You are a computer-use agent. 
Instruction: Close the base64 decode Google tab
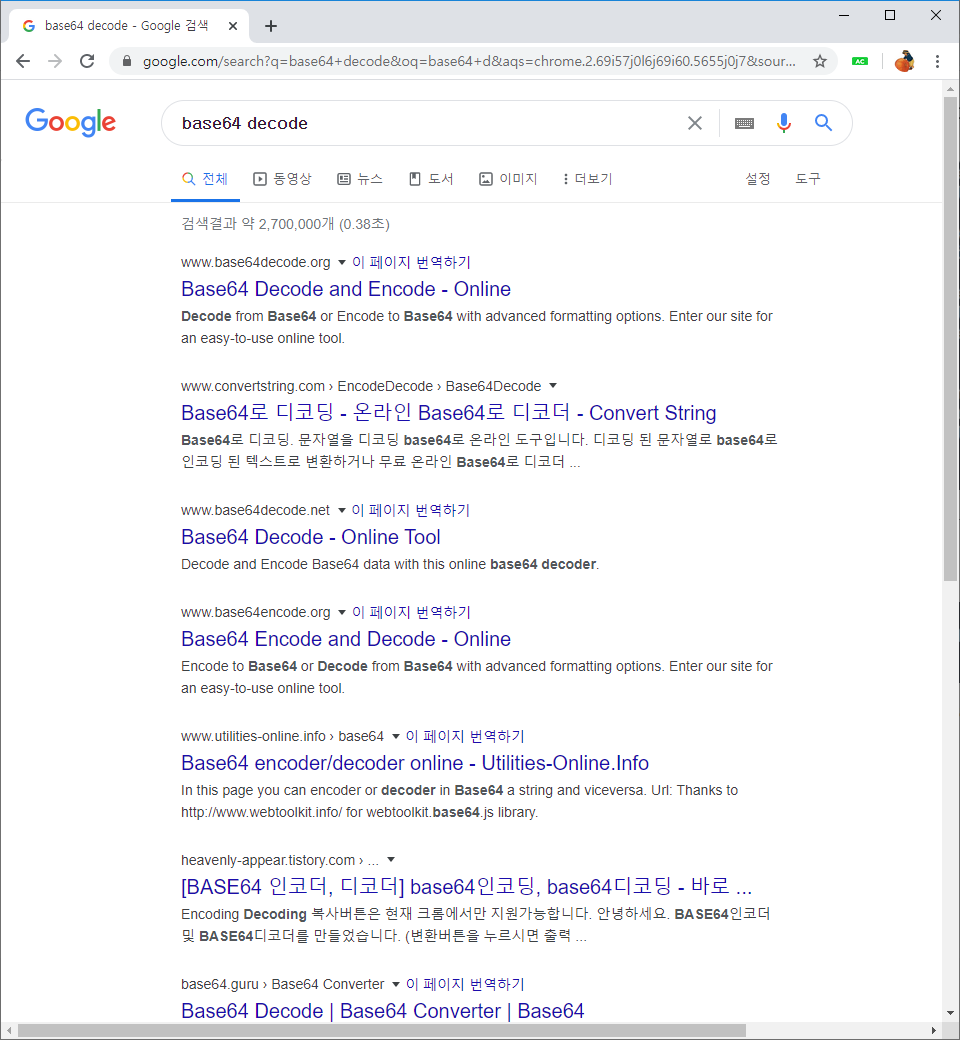click(233, 26)
